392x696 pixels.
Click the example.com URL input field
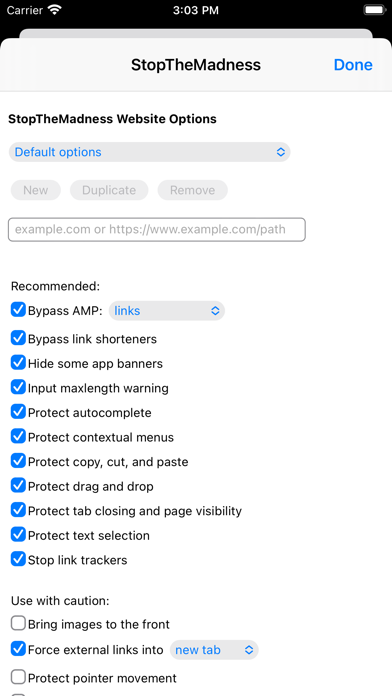tap(157, 229)
